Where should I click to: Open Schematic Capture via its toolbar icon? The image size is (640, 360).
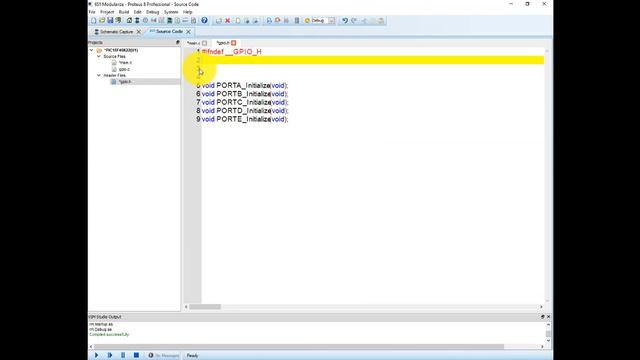(x=137, y=20)
